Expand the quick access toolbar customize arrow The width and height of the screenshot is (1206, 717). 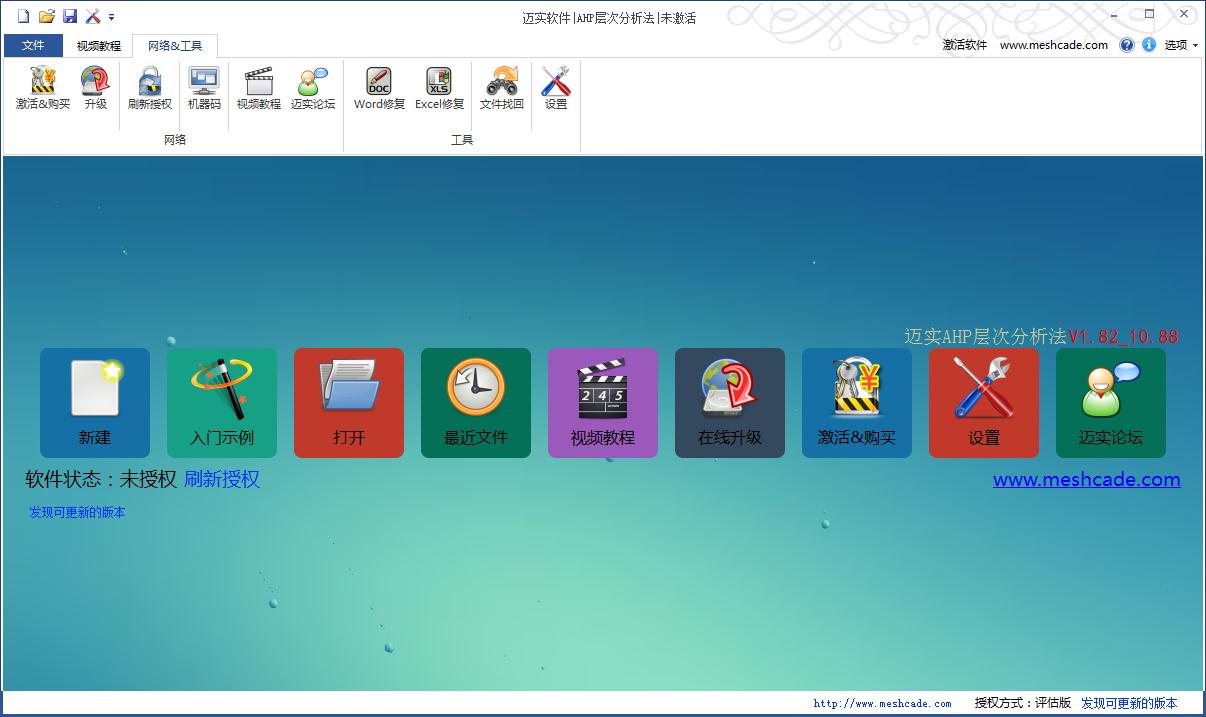coord(110,17)
